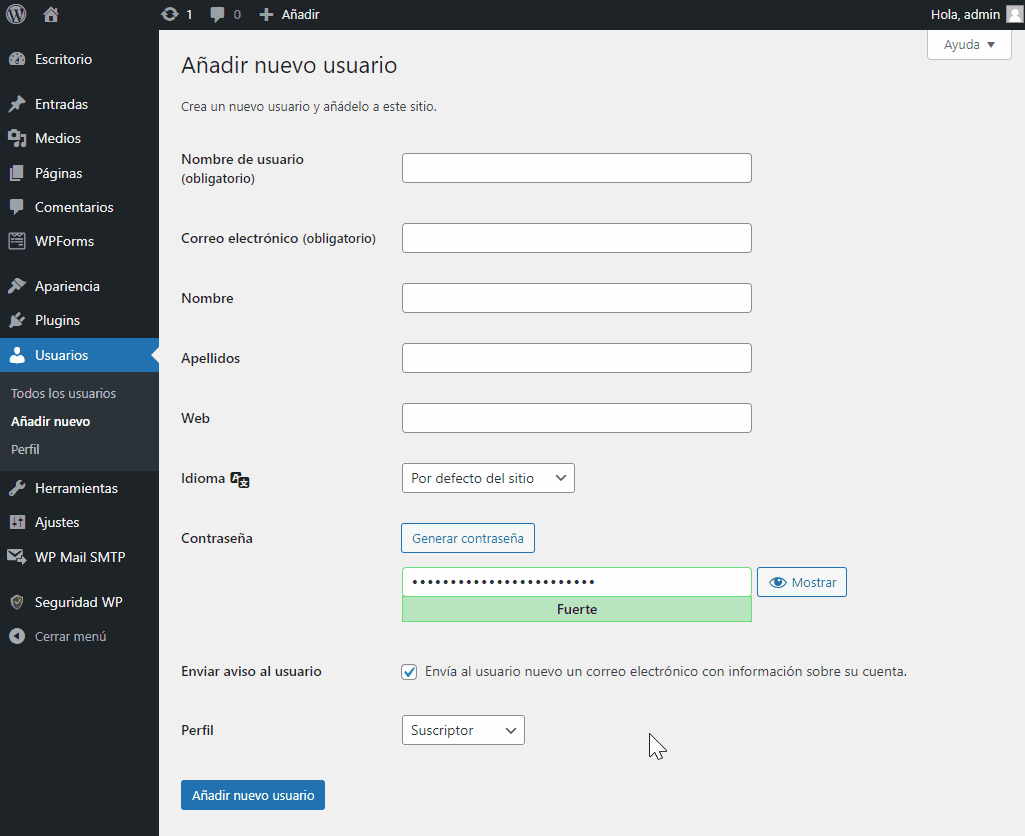
Task: Click the admin avatar icon
Action: [x=1014, y=14]
